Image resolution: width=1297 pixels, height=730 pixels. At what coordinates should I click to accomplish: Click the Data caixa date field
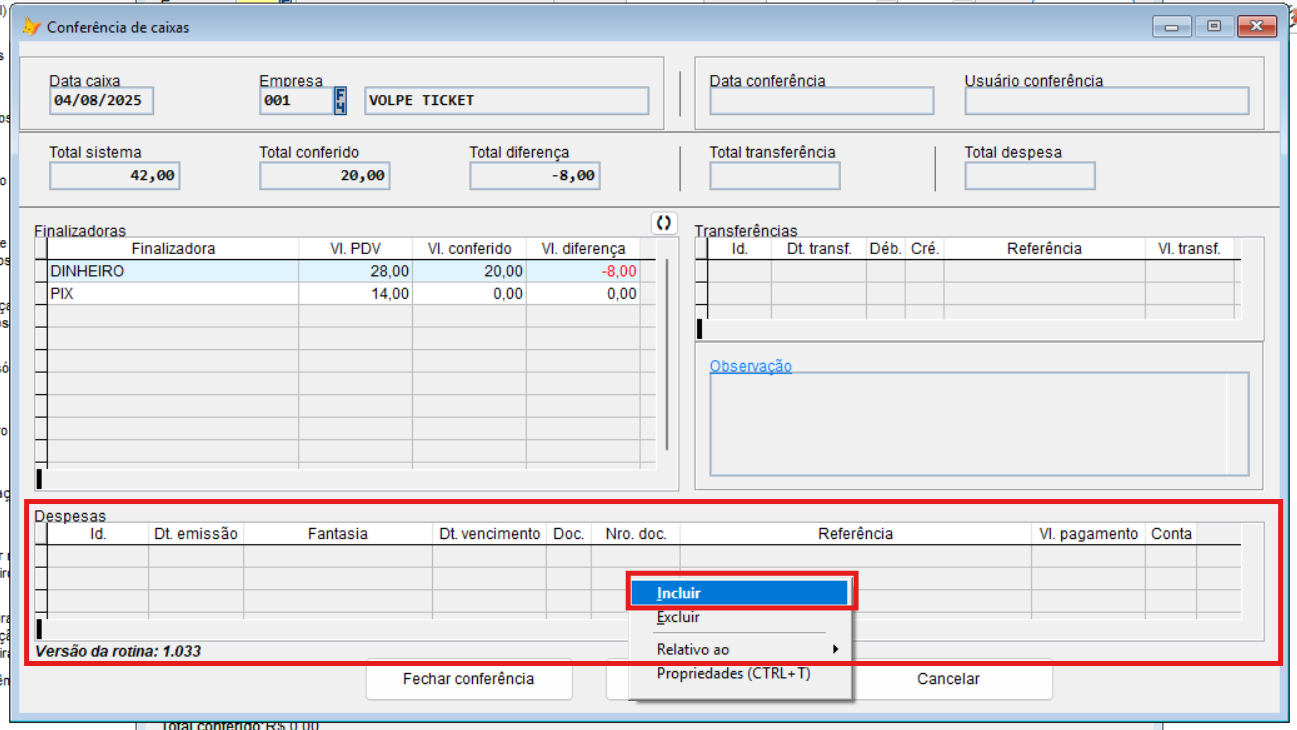(101, 101)
